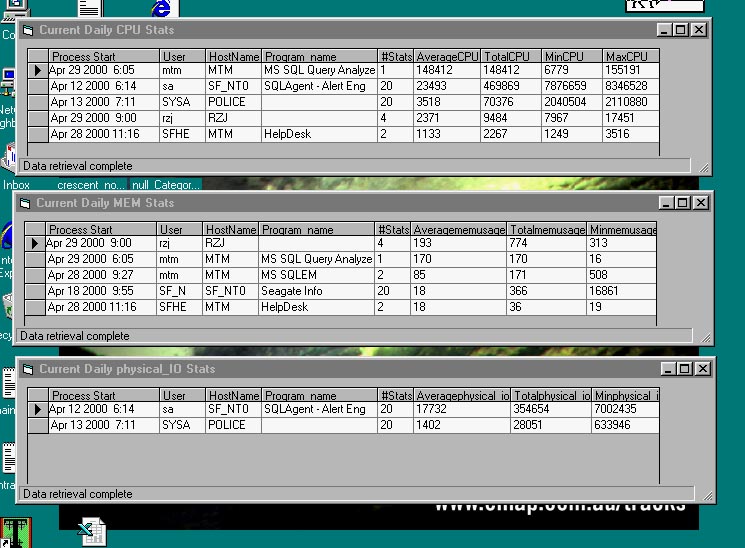Click the MaxCPU column header
Screen dimensions: 745x548
(x=630, y=56)
